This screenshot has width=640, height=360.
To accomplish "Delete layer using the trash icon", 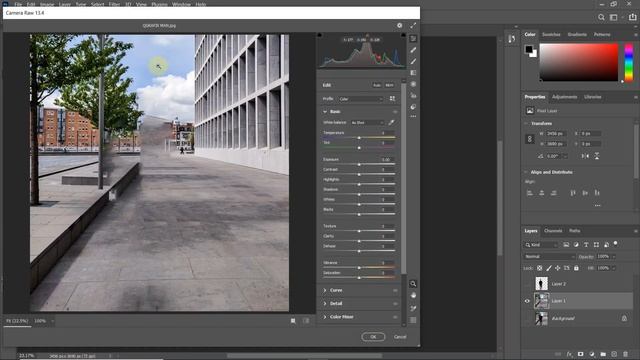I will coord(625,354).
